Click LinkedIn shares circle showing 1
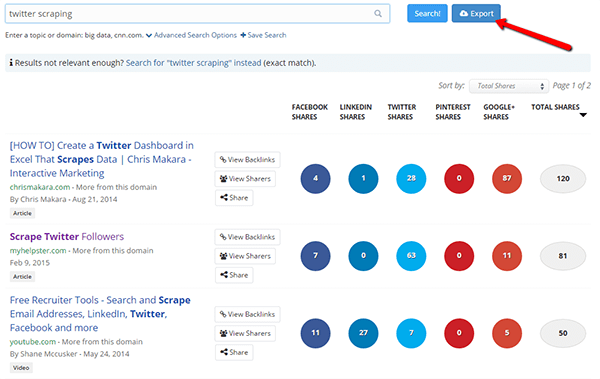This screenshot has height=379, width=600. (x=363, y=178)
